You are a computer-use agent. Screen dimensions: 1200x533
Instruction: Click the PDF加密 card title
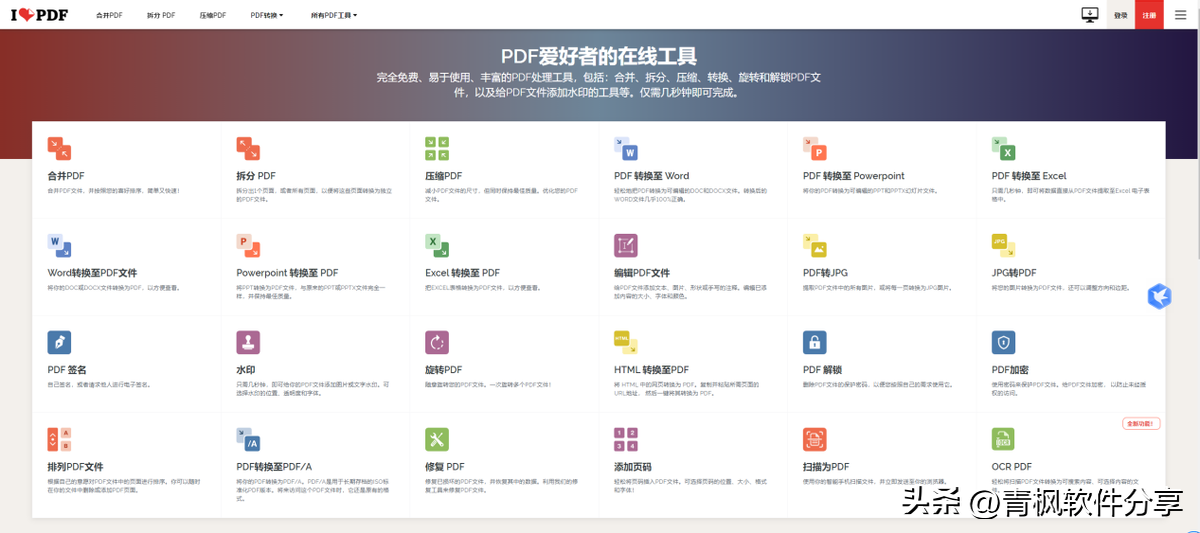pos(1011,370)
